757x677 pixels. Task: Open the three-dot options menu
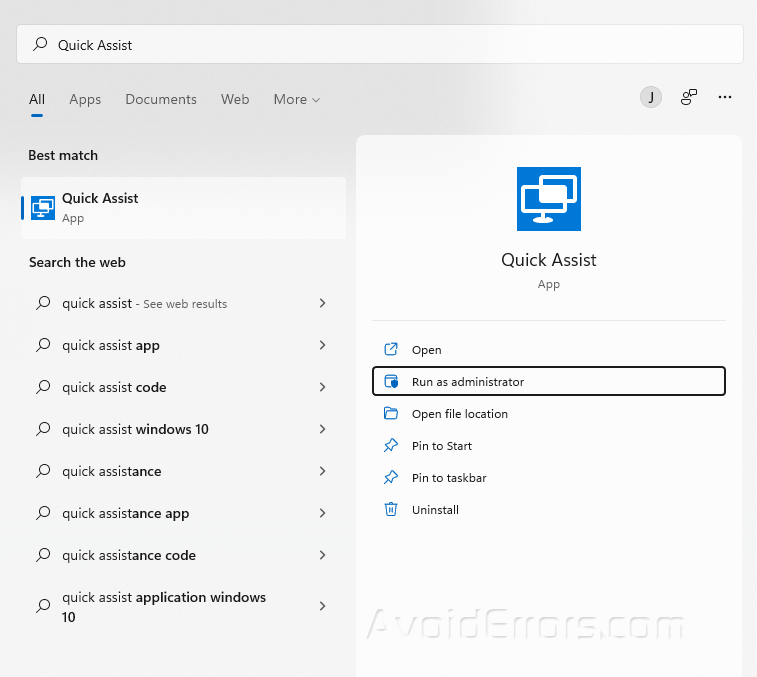click(725, 97)
